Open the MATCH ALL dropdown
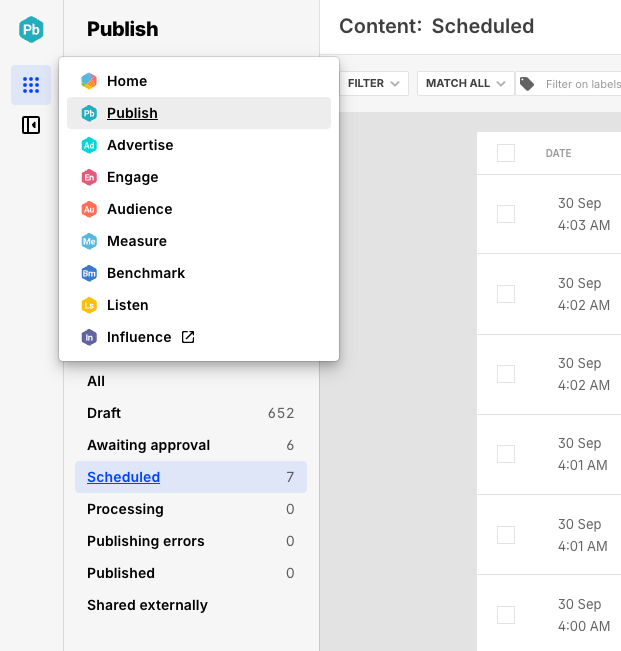This screenshot has width=621, height=651. 466,83
